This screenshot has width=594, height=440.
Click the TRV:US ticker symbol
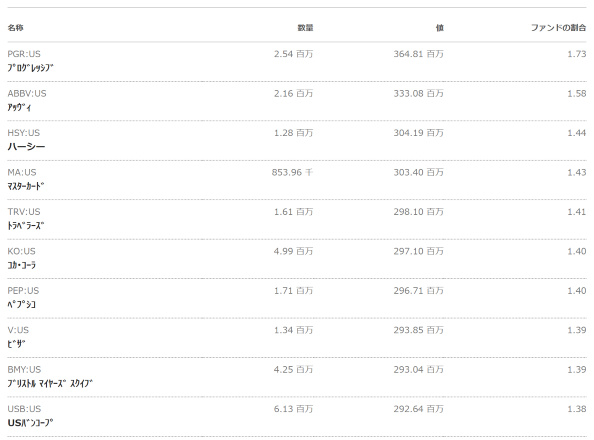[24, 211]
